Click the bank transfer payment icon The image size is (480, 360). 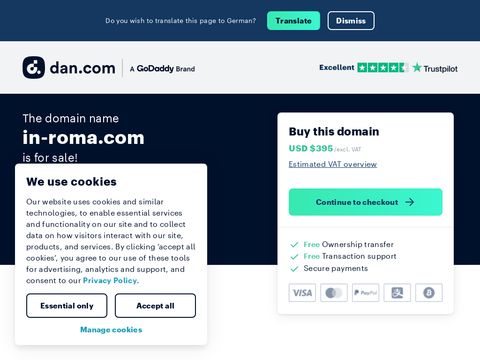click(397, 293)
